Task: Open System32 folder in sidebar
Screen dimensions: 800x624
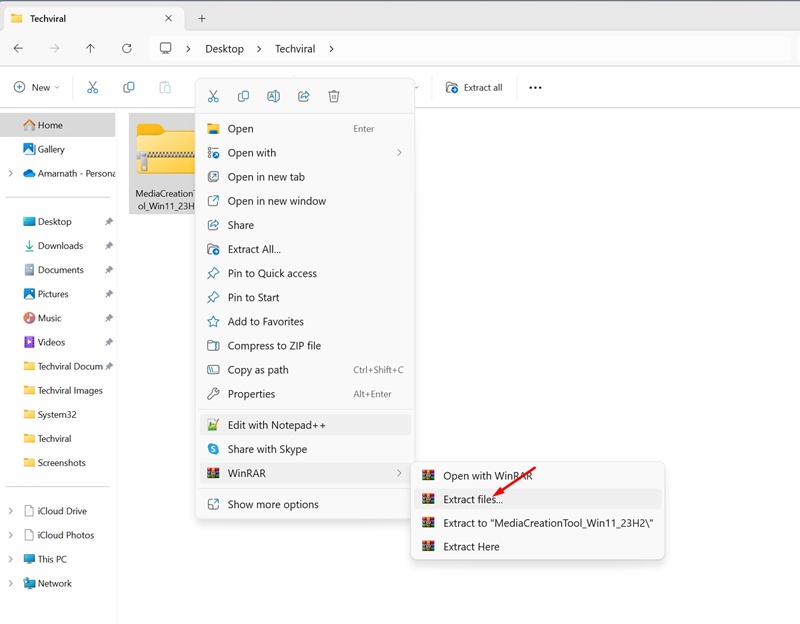Action: [58, 414]
